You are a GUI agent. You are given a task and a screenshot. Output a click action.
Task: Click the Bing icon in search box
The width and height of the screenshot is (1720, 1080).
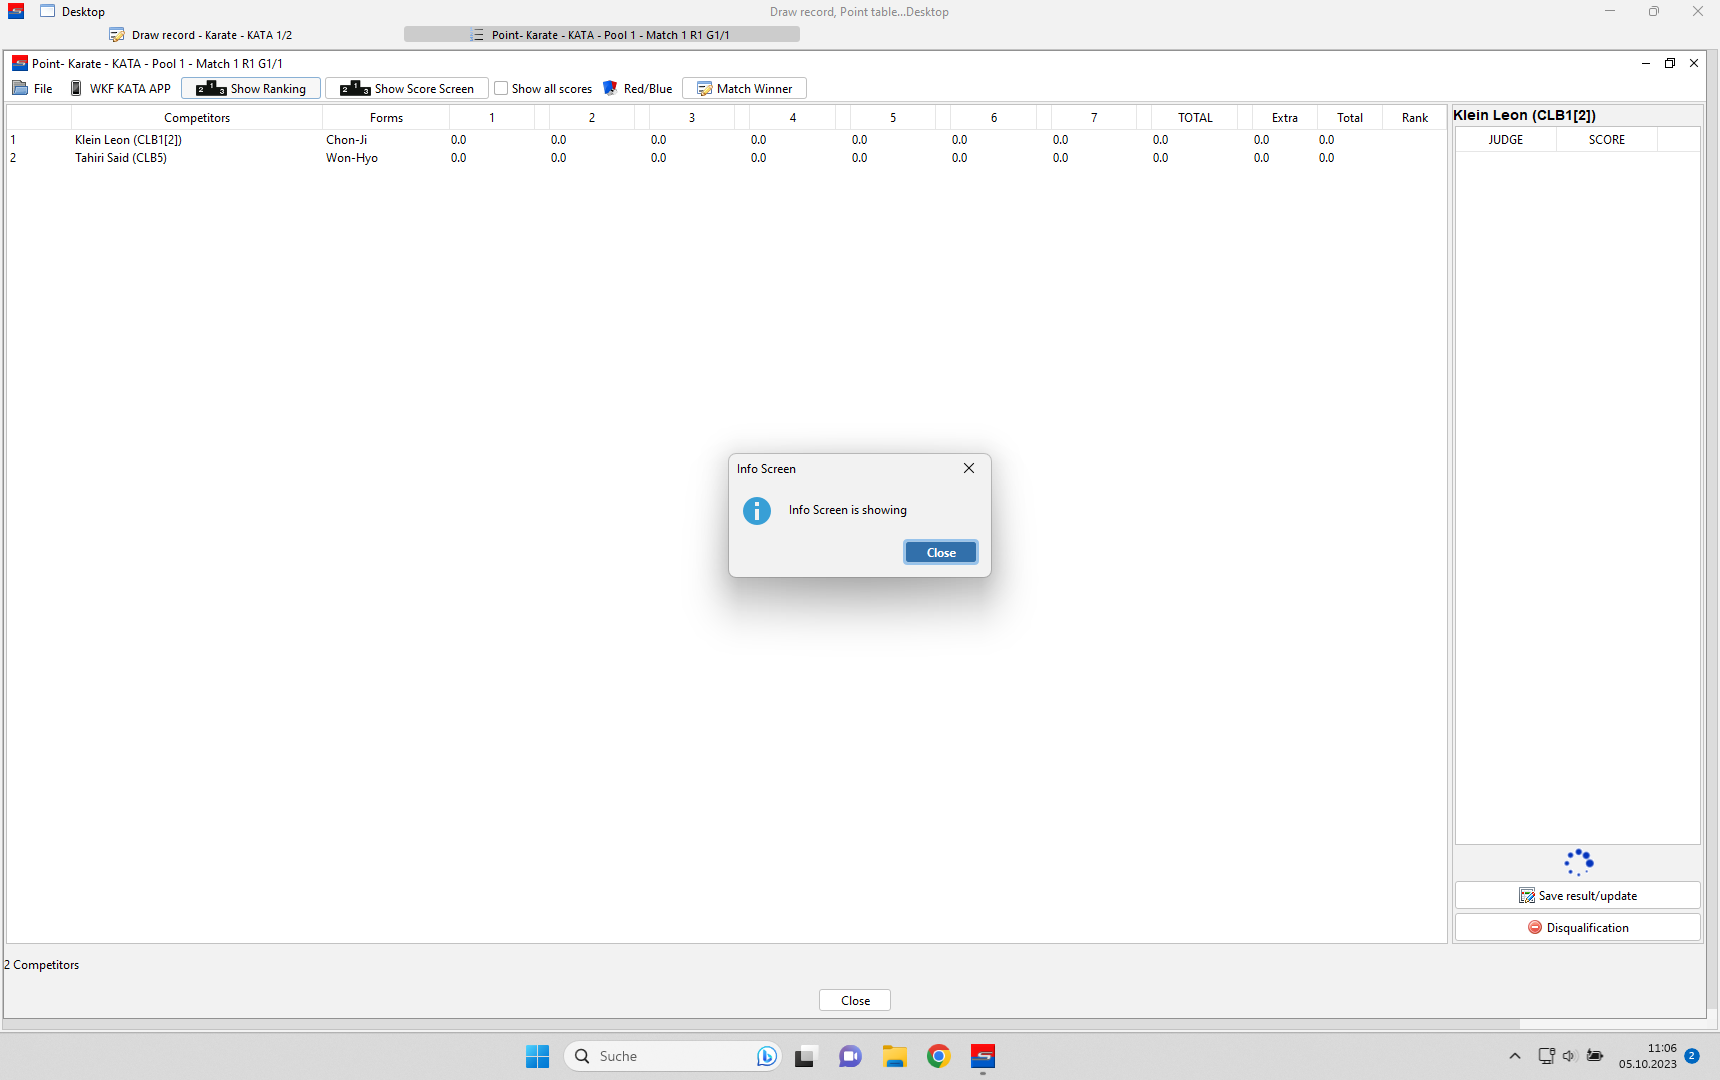[766, 1056]
